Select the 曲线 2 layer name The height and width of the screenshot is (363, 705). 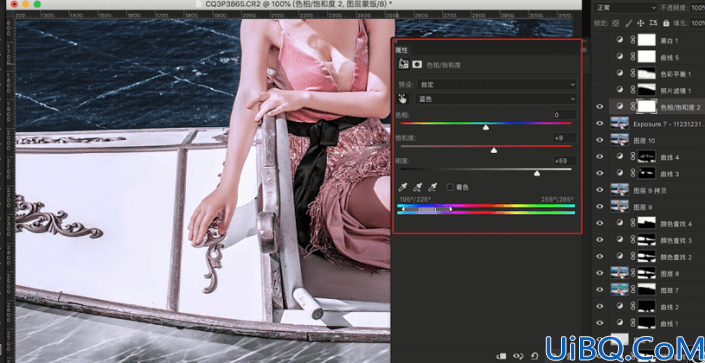tap(669, 307)
